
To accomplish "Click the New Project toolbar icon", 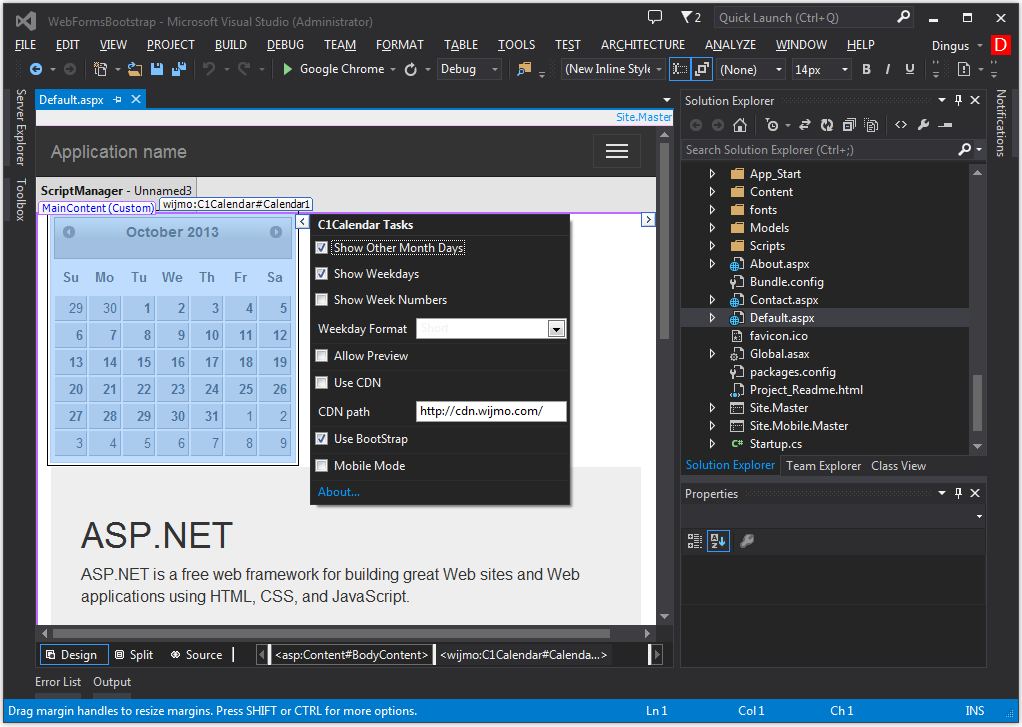I will (x=100, y=69).
